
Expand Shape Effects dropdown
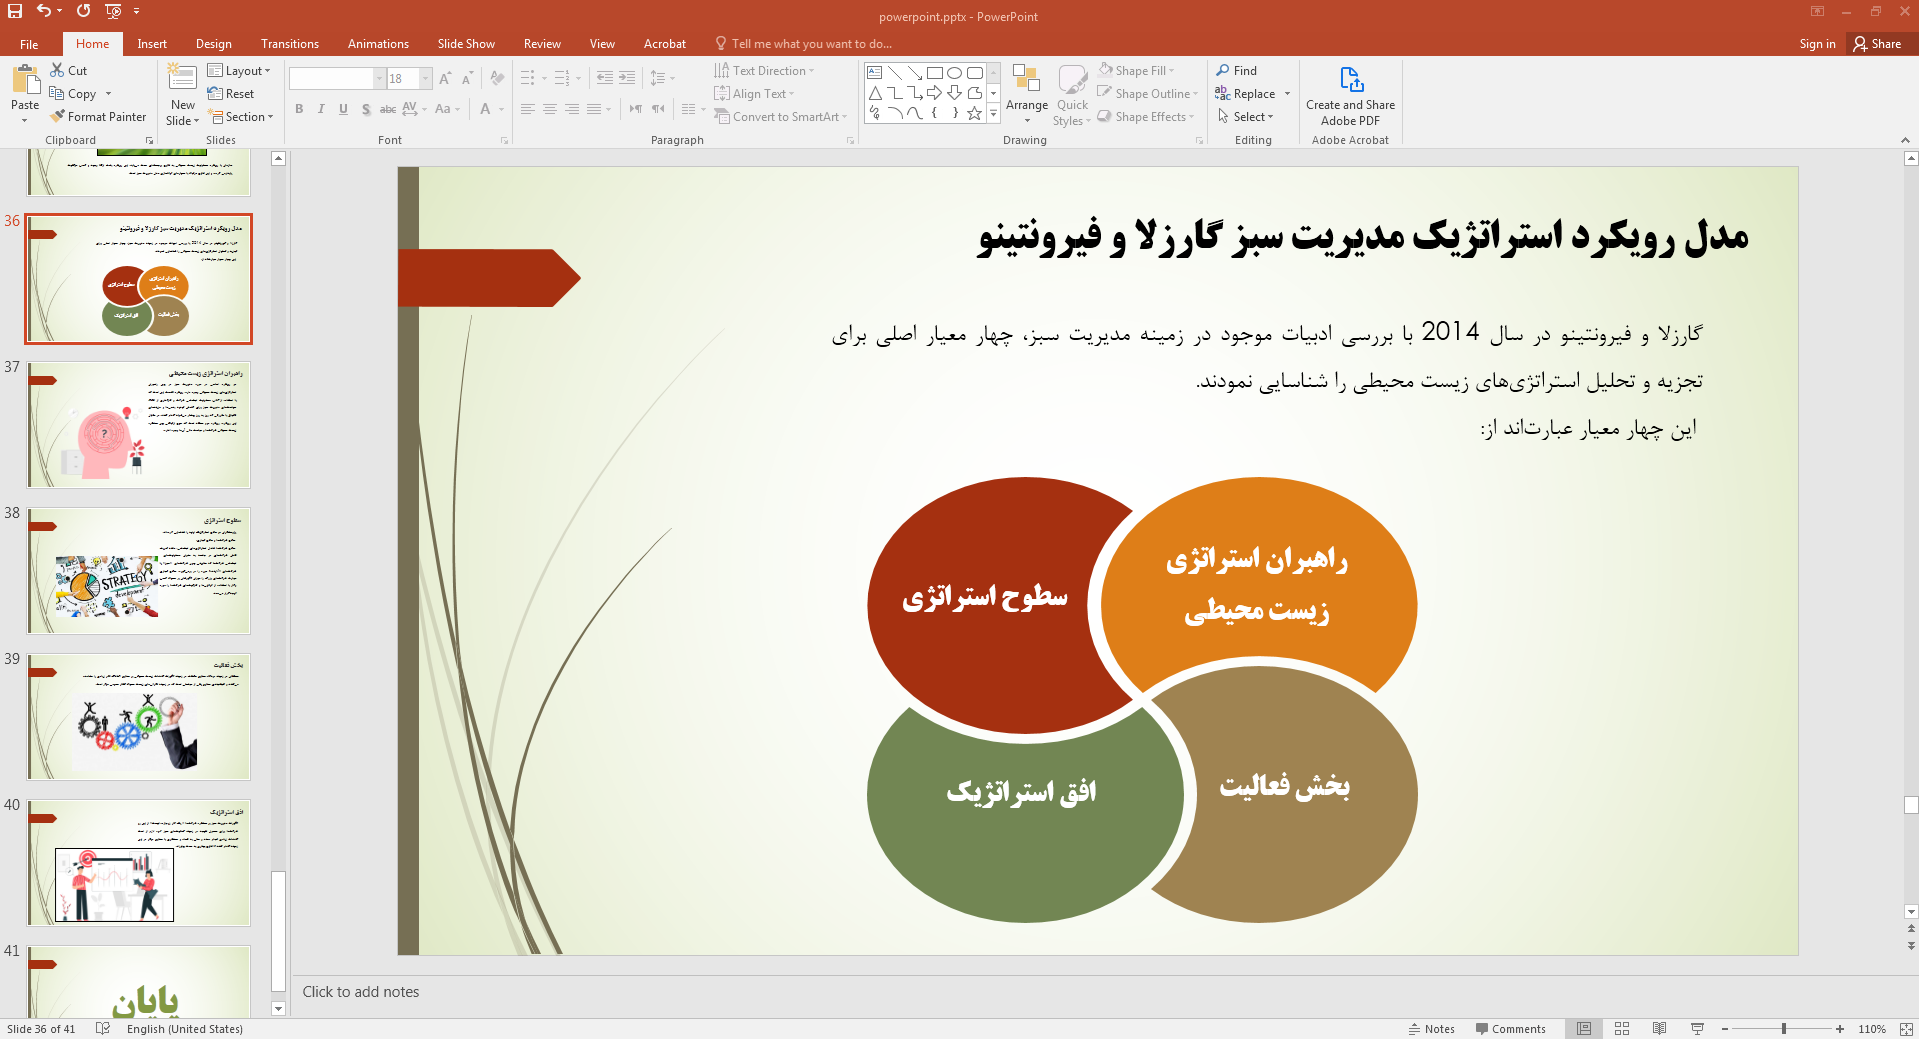pos(1146,117)
